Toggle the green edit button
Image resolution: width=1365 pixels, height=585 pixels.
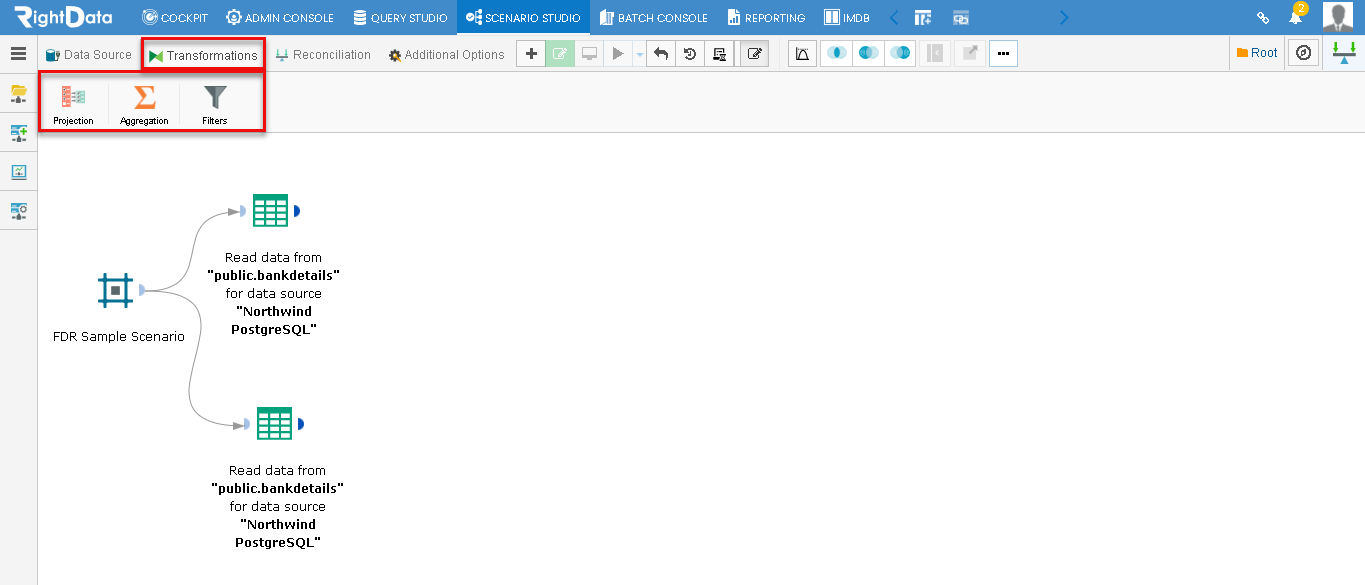point(560,54)
